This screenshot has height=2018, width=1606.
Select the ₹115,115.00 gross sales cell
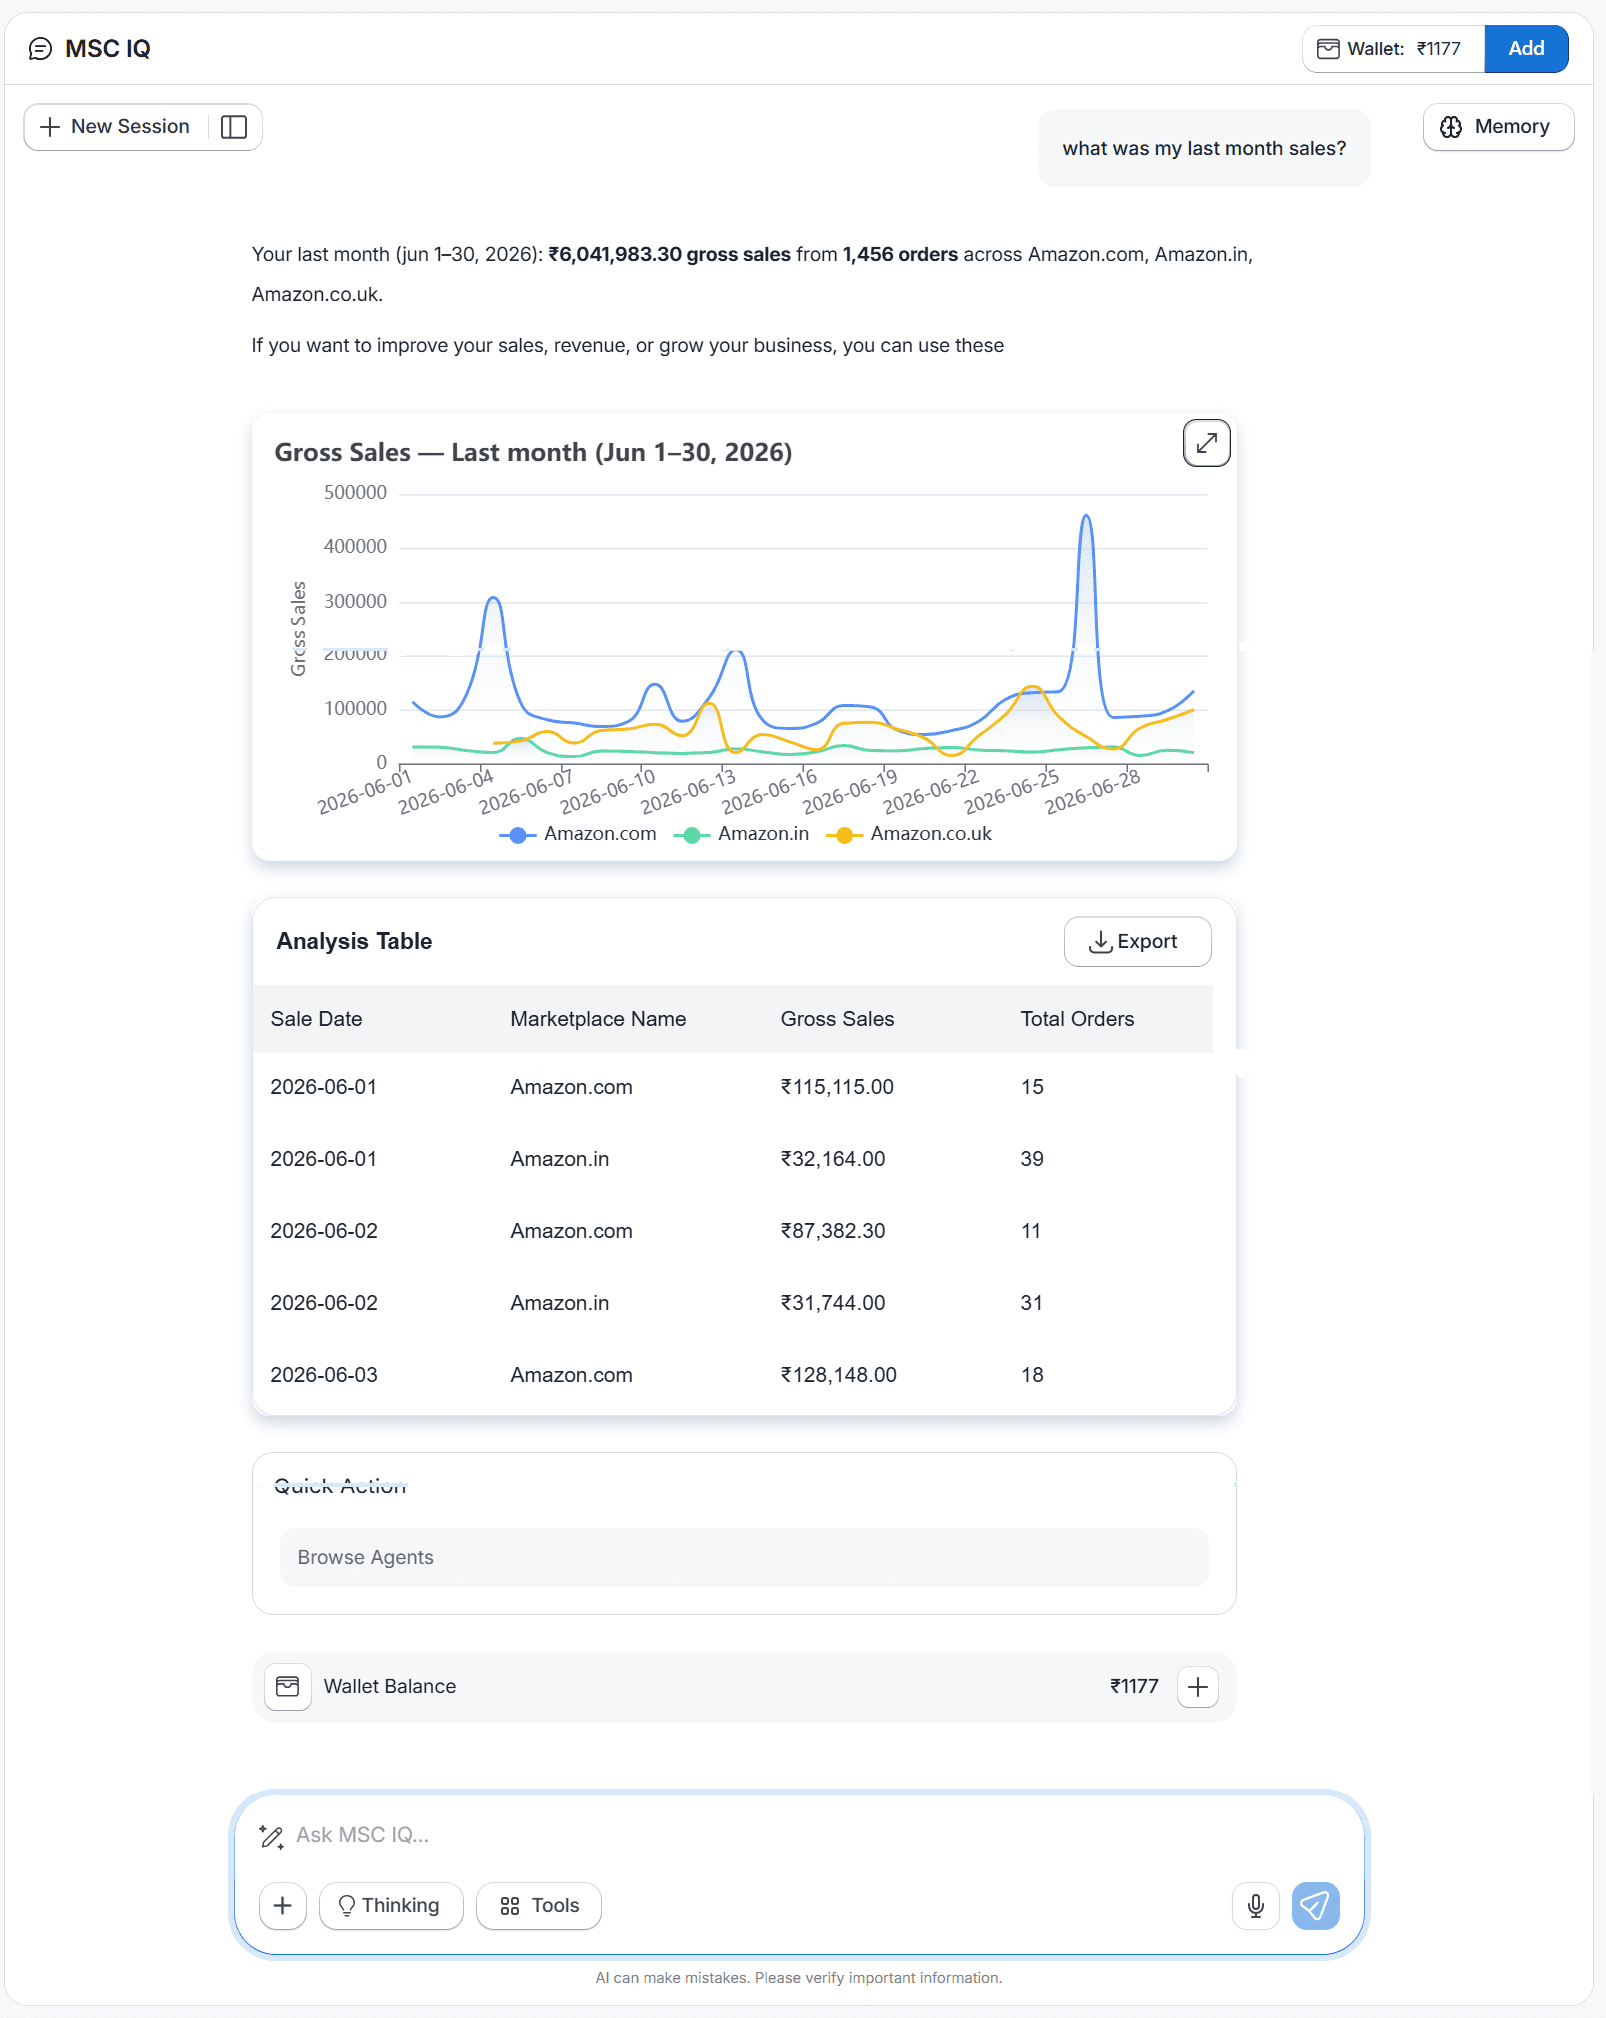837,1087
